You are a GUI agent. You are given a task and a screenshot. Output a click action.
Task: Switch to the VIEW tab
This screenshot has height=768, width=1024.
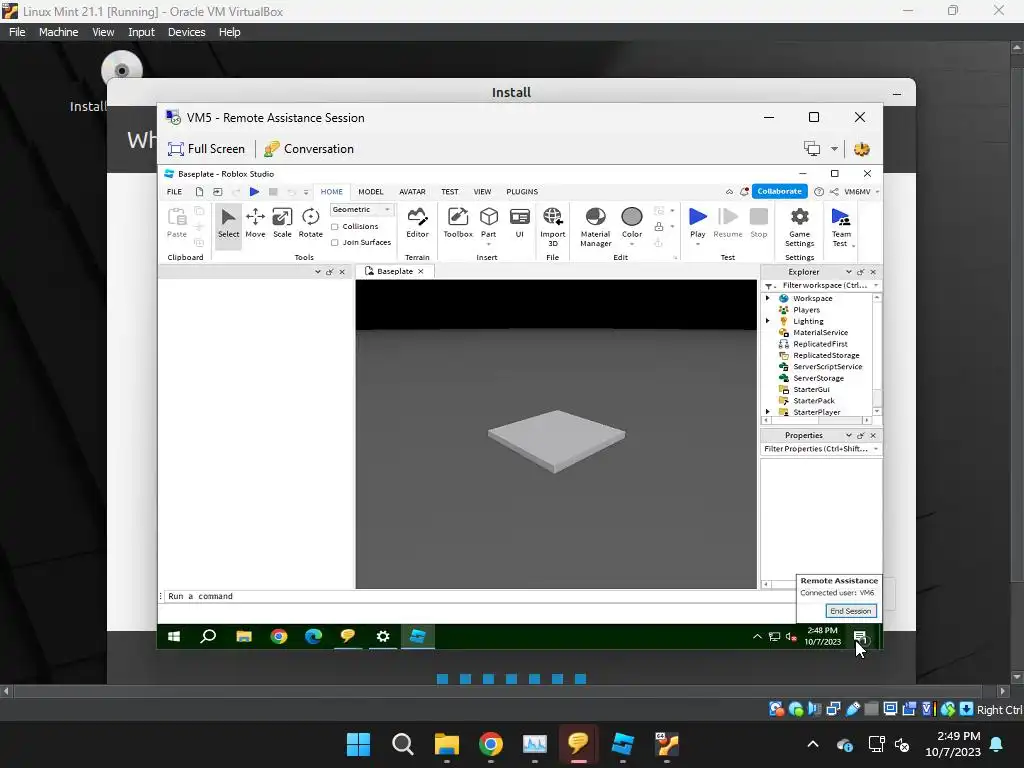click(x=482, y=191)
